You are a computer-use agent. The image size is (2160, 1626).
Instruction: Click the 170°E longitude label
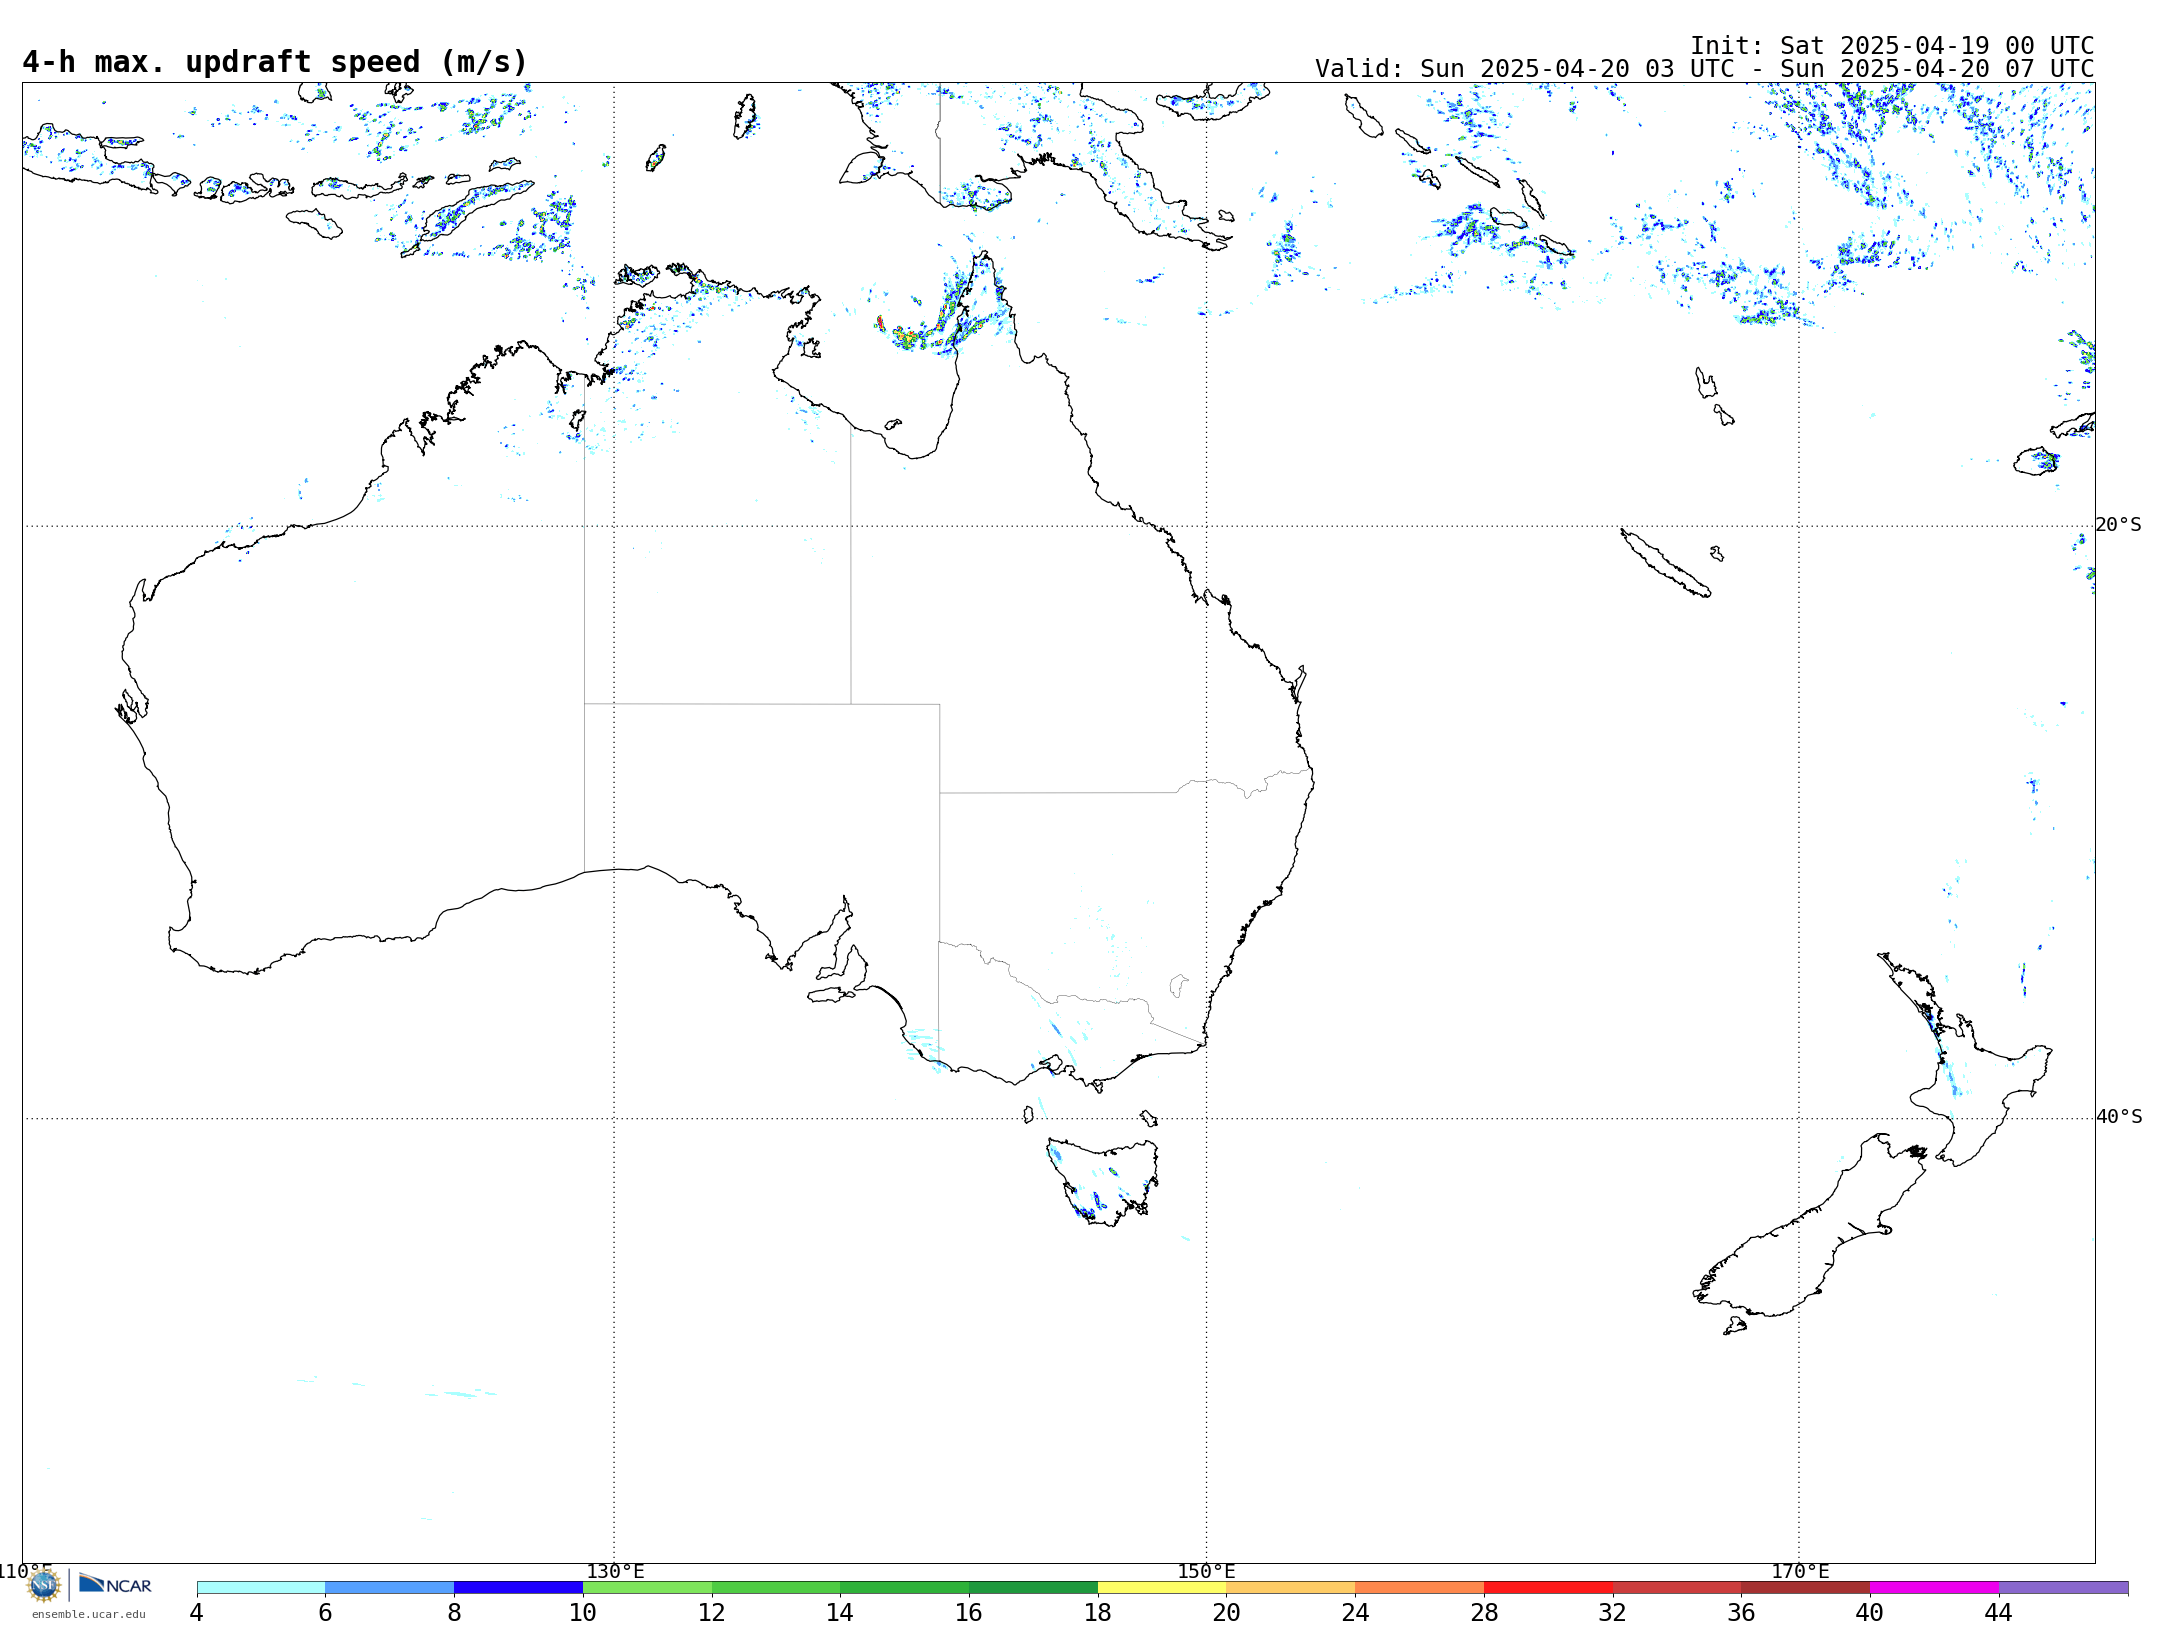1800,1571
